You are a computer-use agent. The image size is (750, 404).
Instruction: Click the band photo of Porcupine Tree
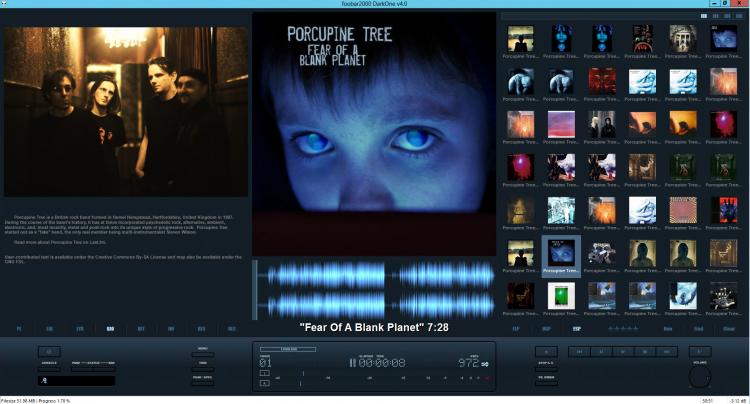click(x=126, y=111)
